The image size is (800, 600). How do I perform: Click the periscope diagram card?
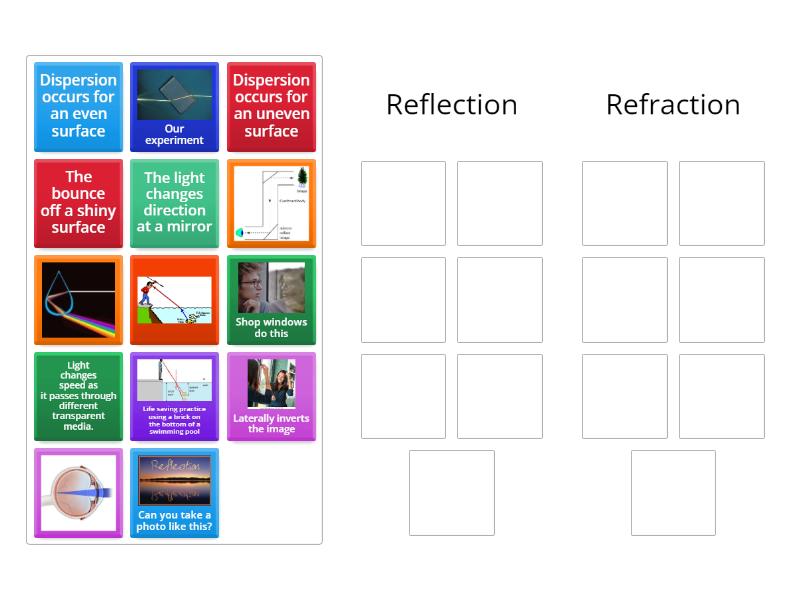pyautogui.click(x=271, y=203)
